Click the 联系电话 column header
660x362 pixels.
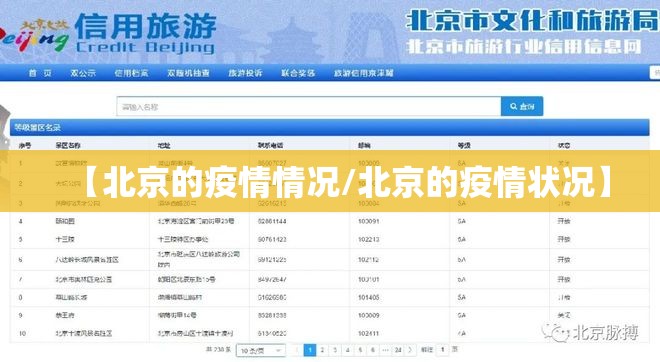point(270,146)
